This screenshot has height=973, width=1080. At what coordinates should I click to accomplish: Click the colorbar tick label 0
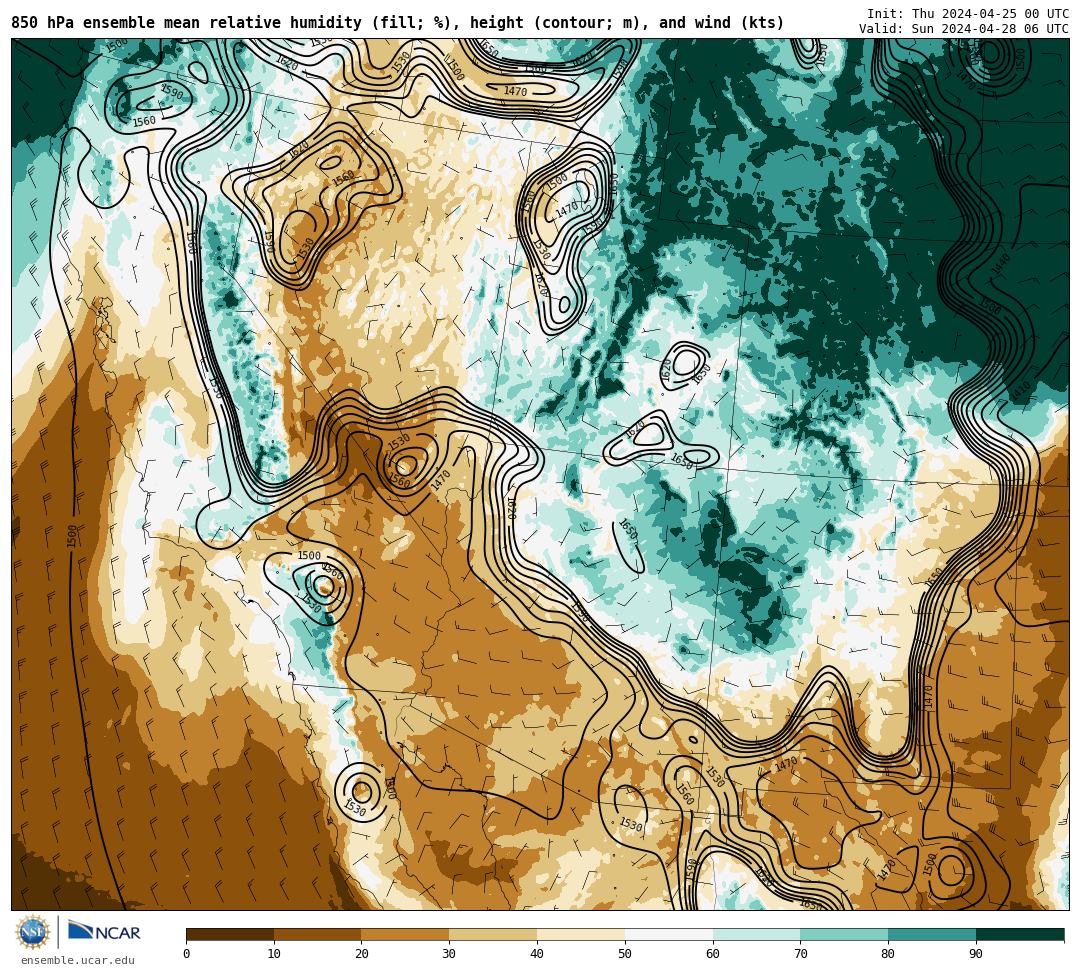187,954
